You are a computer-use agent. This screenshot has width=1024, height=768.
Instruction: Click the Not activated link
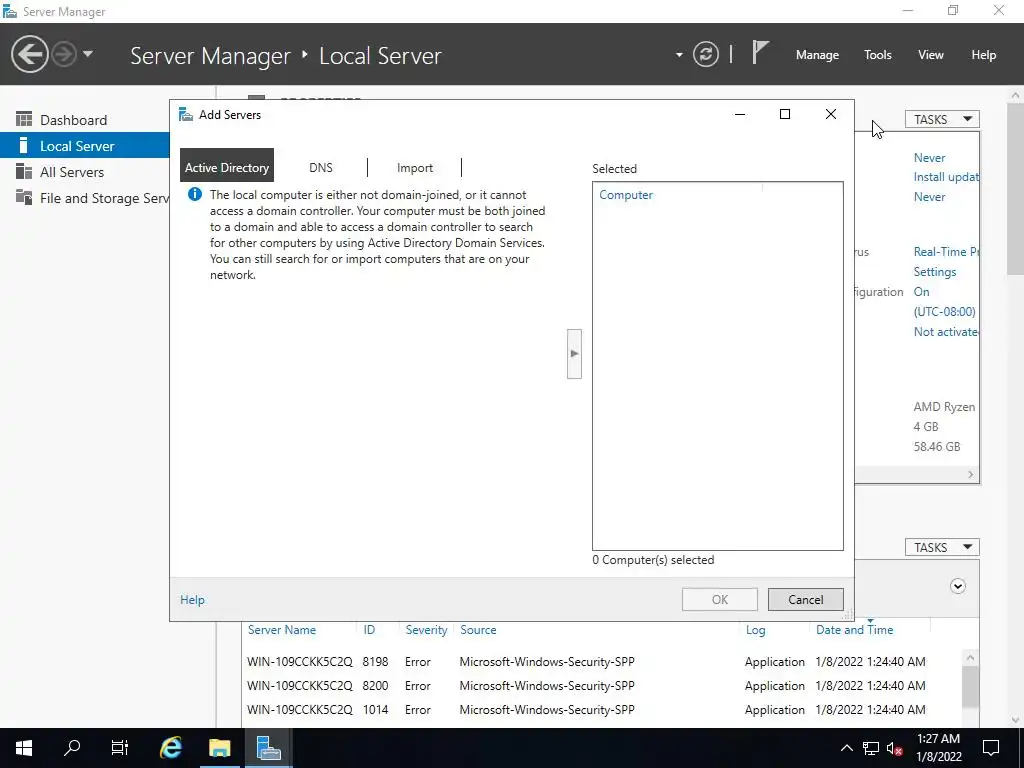pos(946,332)
